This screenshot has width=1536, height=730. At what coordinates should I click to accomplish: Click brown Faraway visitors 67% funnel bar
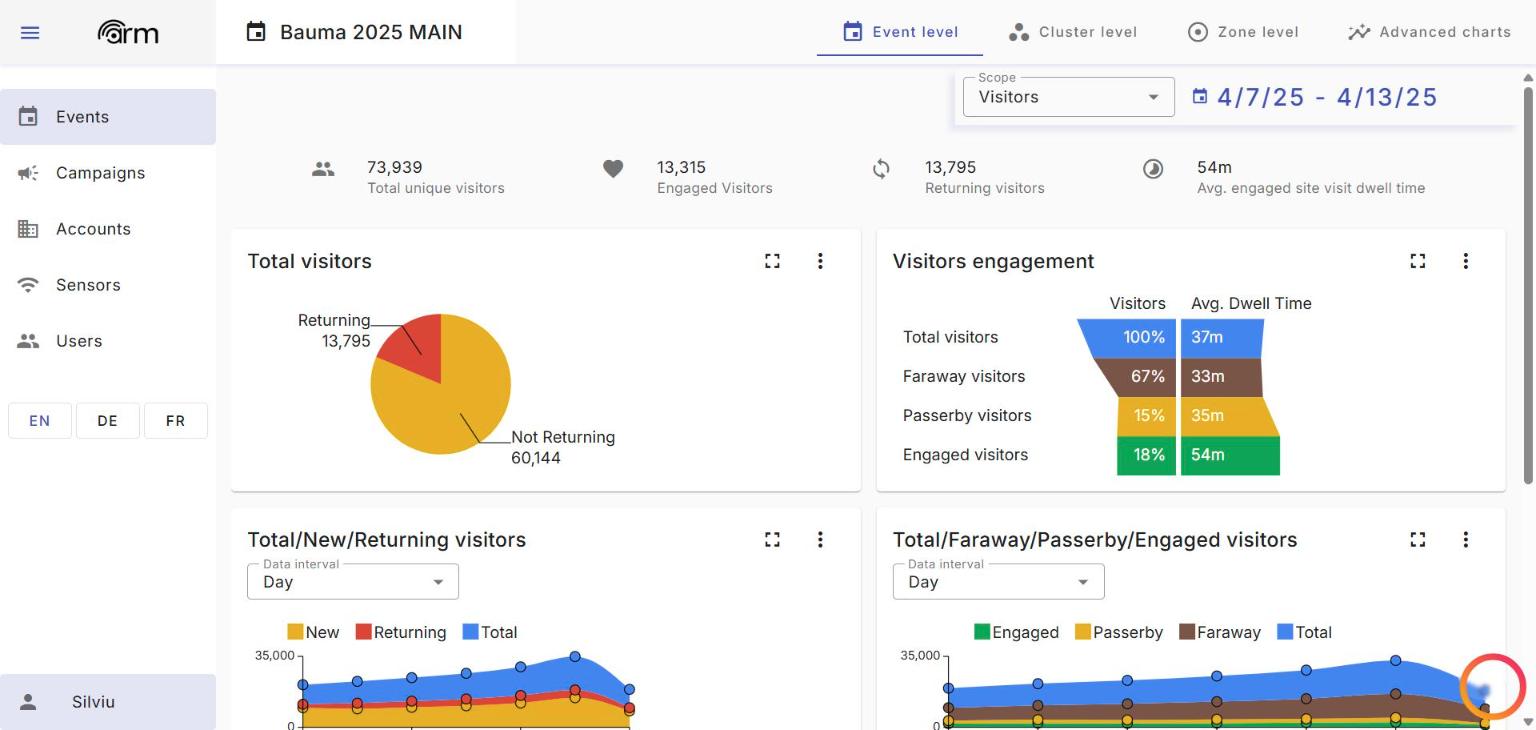pos(1137,377)
